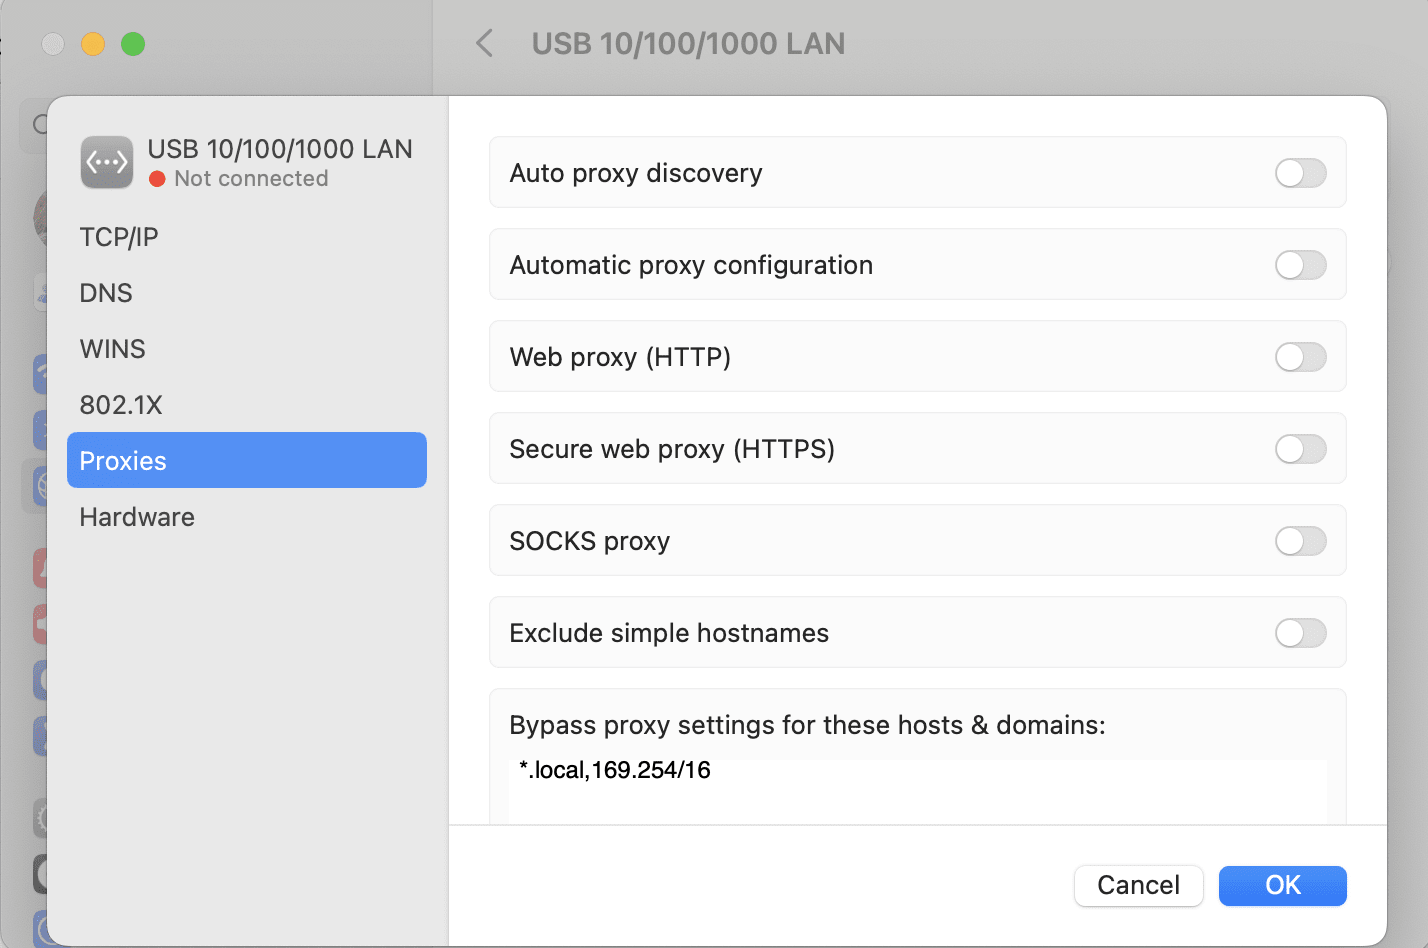The height and width of the screenshot is (948, 1428).
Task: Select the Hardware section
Action: point(136,516)
